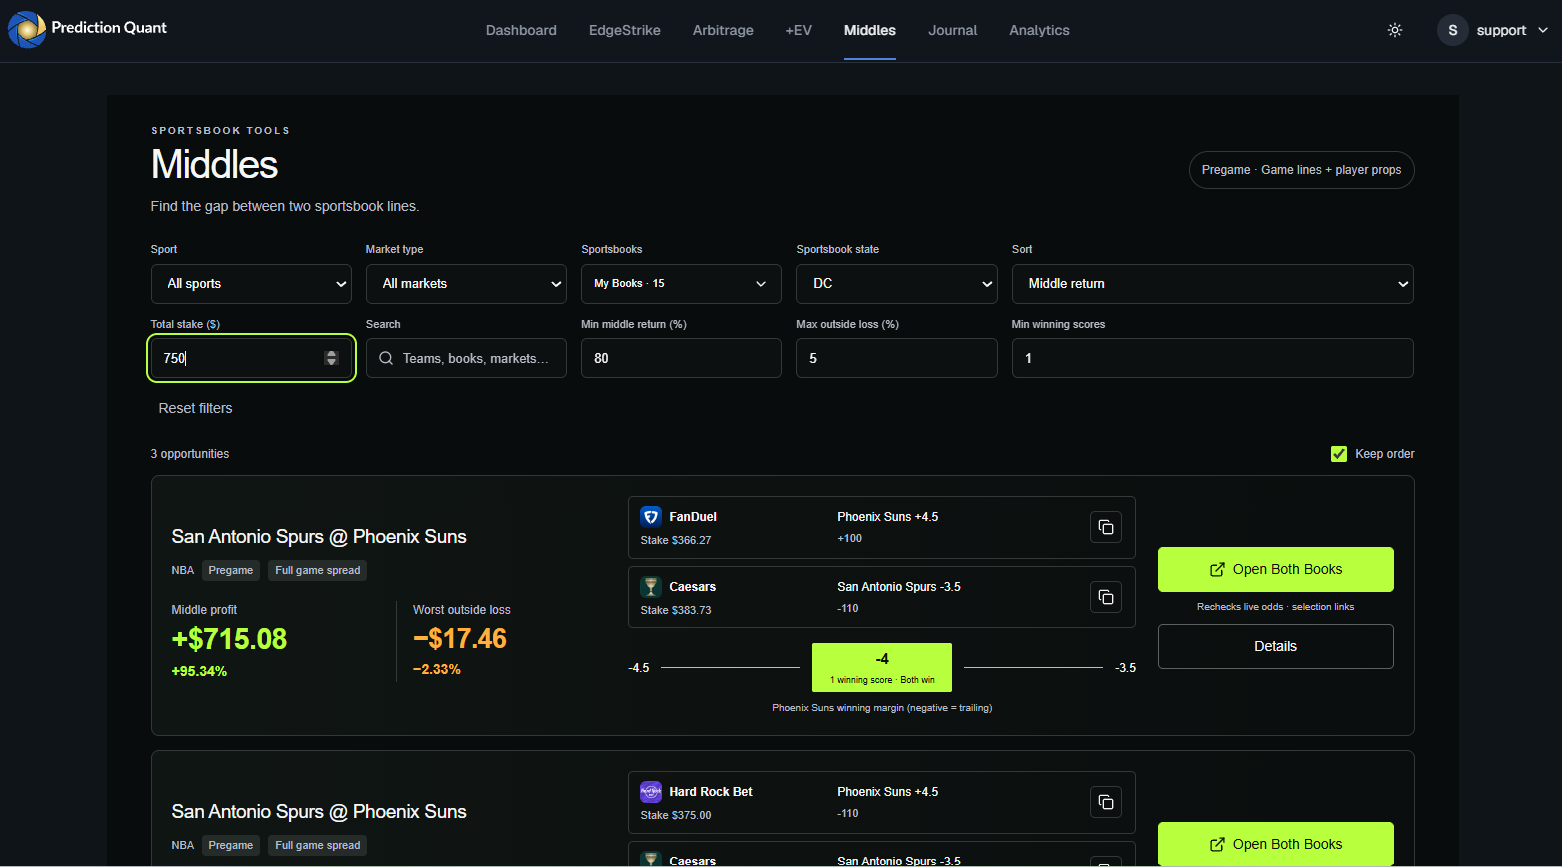Image resolution: width=1562 pixels, height=867 pixels.
Task: Open the Sportsbook state DC dropdown
Action: (x=897, y=284)
